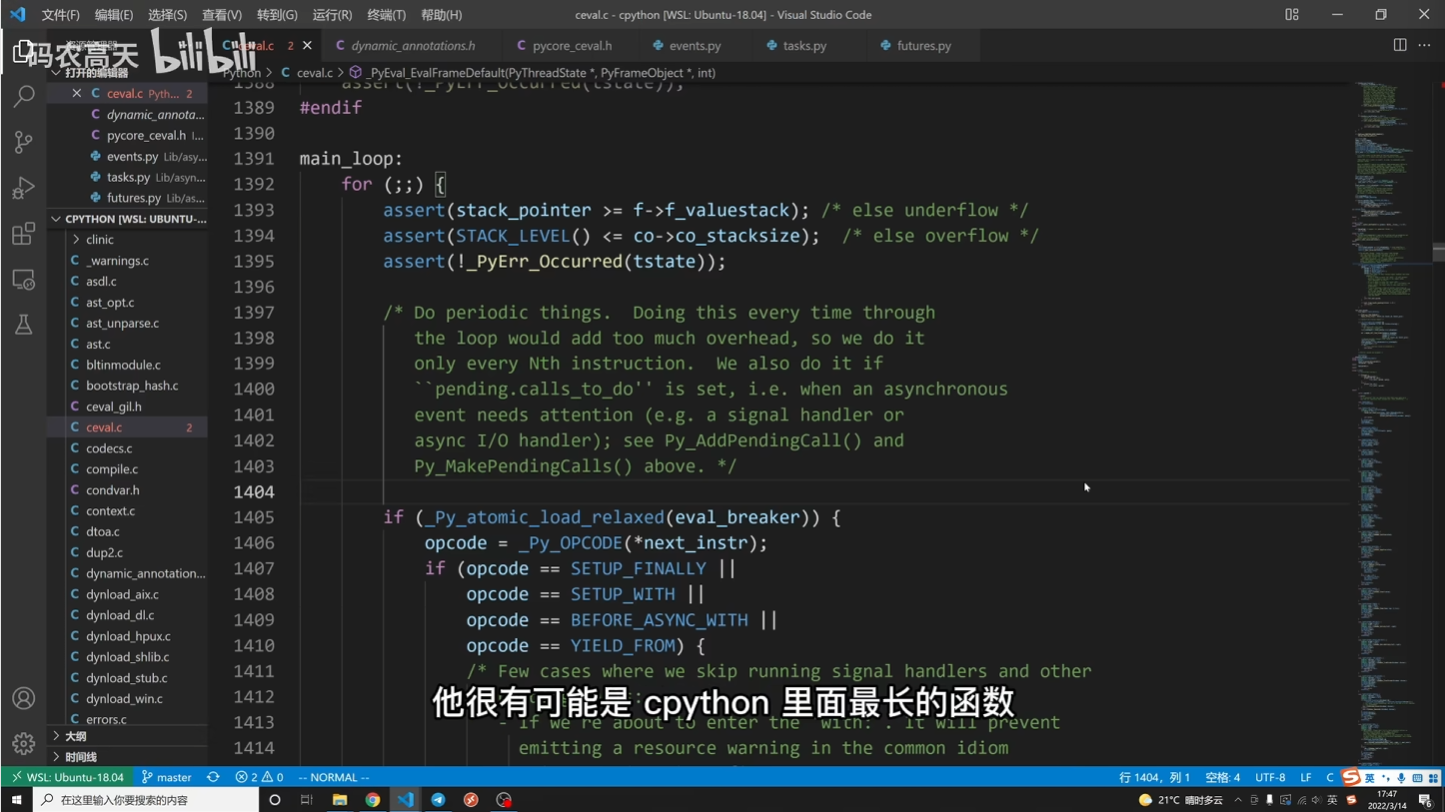Open ceval_gil.h in the file tree
This screenshot has width=1445, height=812.
(x=113, y=407)
